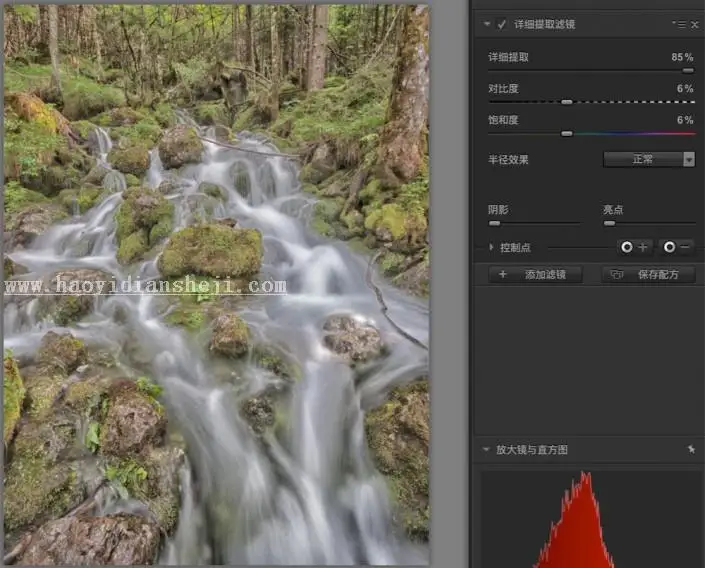Add a positive control point
This screenshot has width=705, height=568.
pos(634,247)
